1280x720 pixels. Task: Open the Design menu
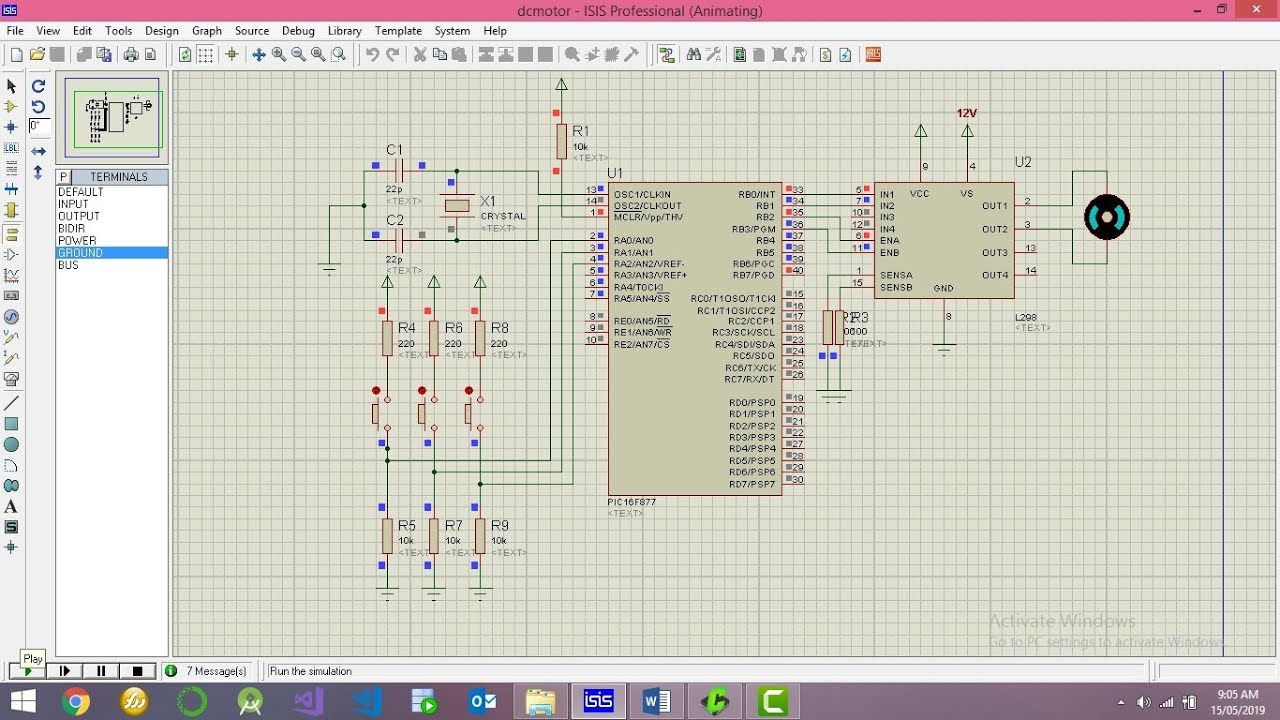pyautogui.click(x=162, y=31)
